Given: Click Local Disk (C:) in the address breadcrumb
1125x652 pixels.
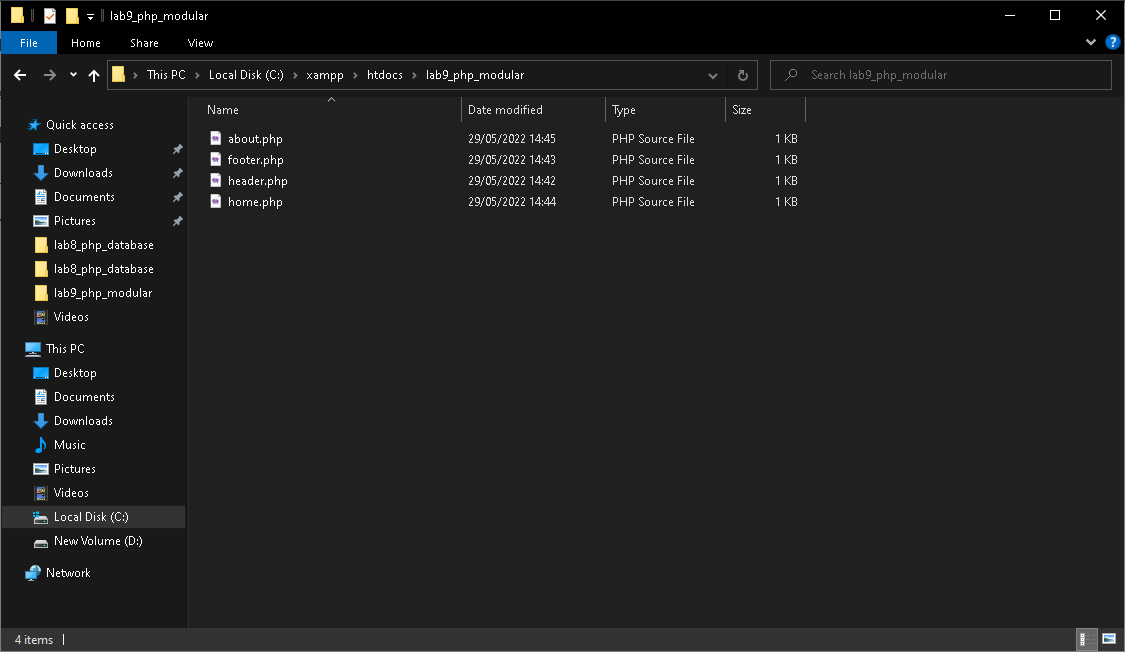Looking at the screenshot, I should (246, 75).
